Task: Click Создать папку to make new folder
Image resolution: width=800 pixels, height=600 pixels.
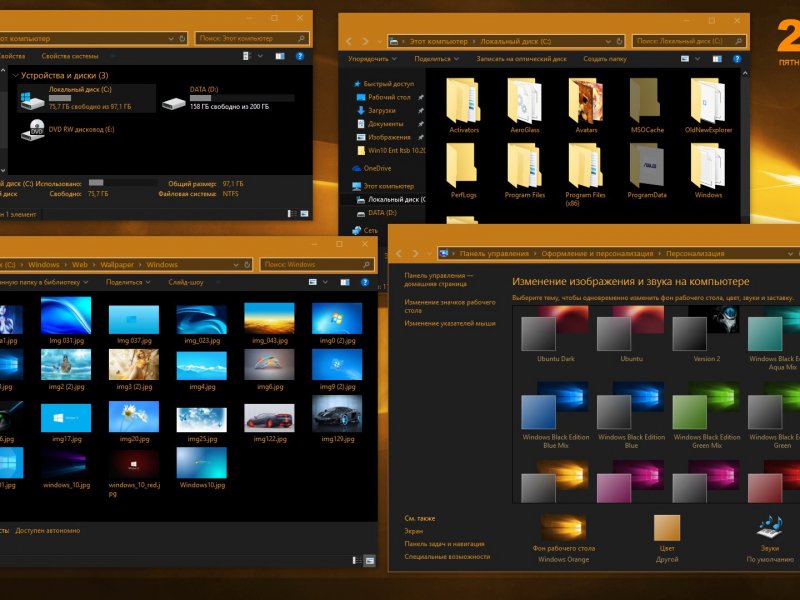Action: (x=605, y=59)
